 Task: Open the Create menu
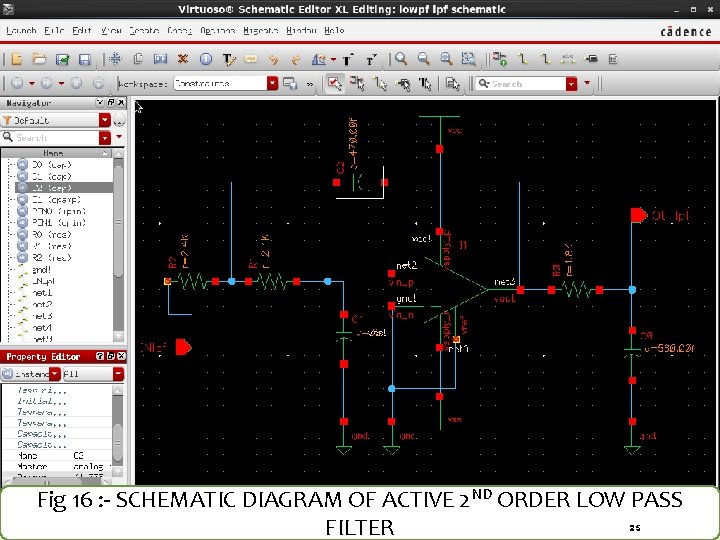144,31
